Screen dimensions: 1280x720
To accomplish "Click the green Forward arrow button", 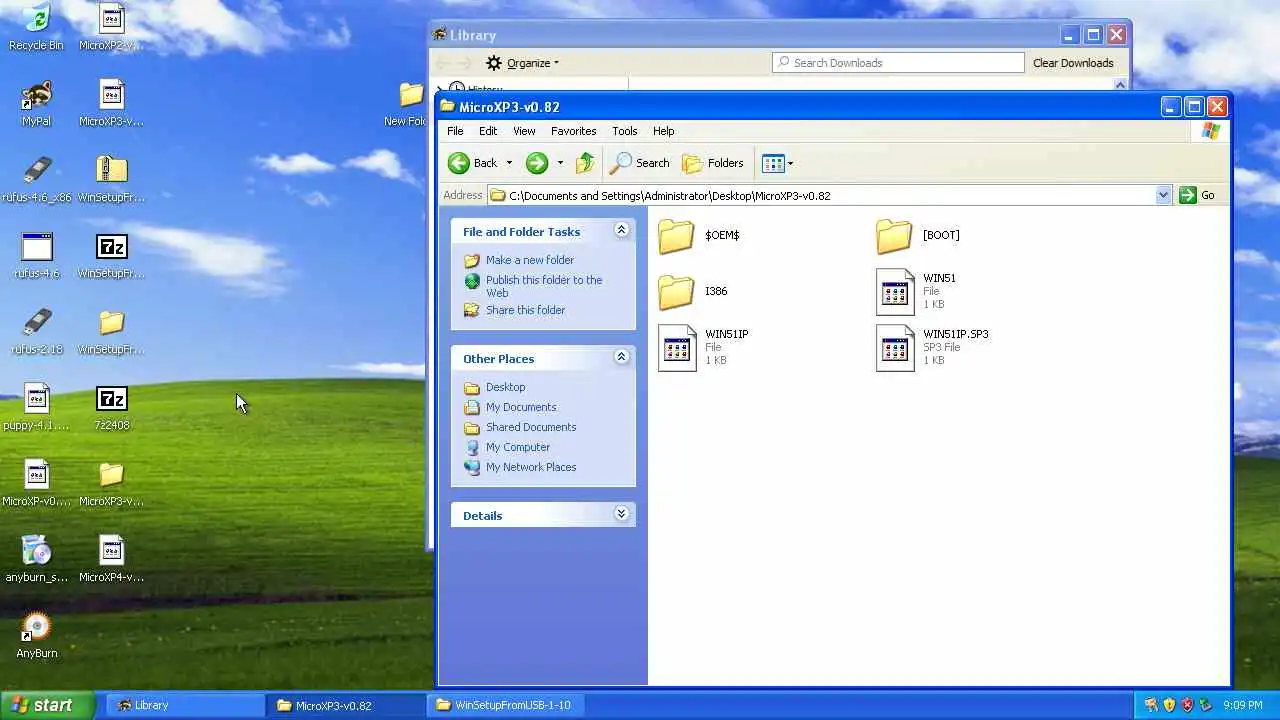I will [537, 163].
